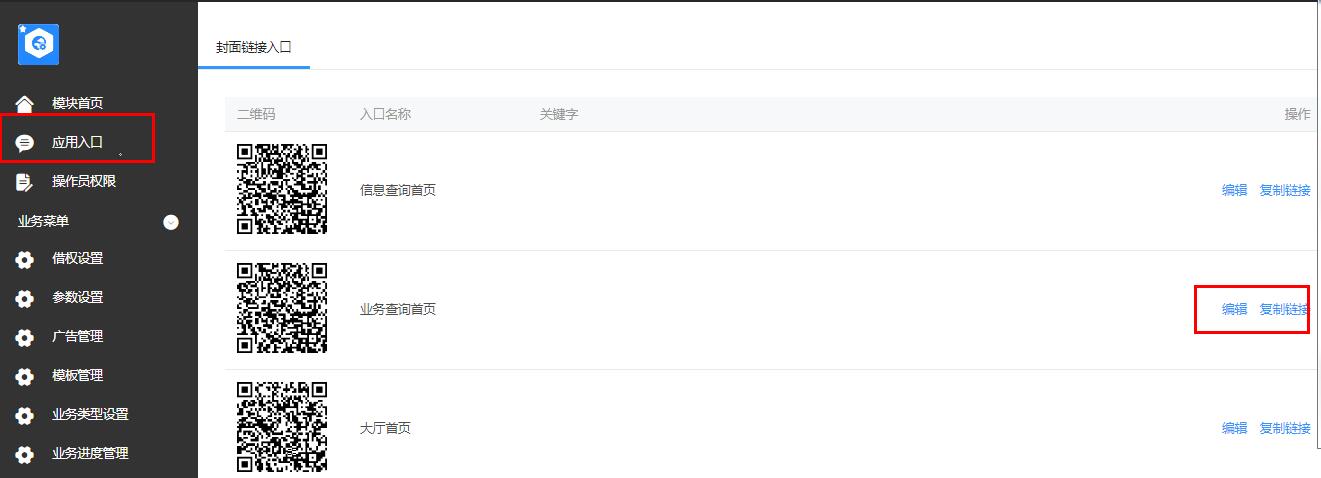The image size is (1321, 478).
Task: Click the document icon beside 操作员权限
Action: coord(25,182)
